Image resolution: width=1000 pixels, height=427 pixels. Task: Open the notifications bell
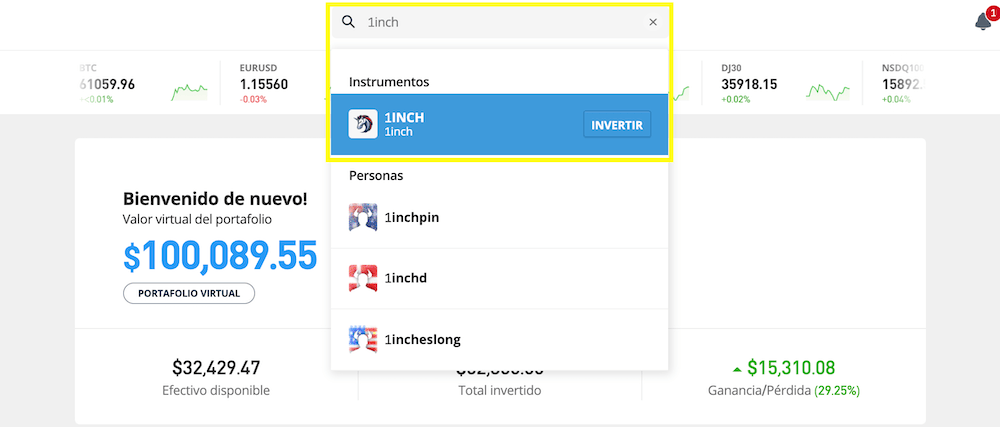coord(983,21)
